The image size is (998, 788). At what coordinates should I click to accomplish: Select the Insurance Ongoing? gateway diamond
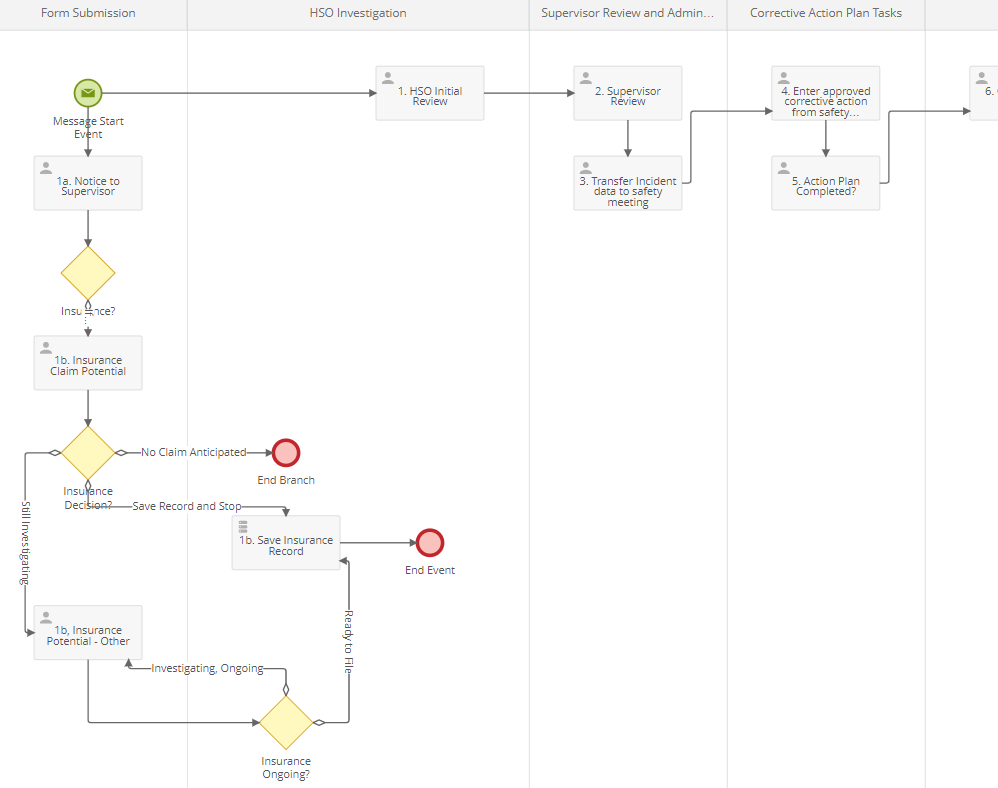point(286,722)
